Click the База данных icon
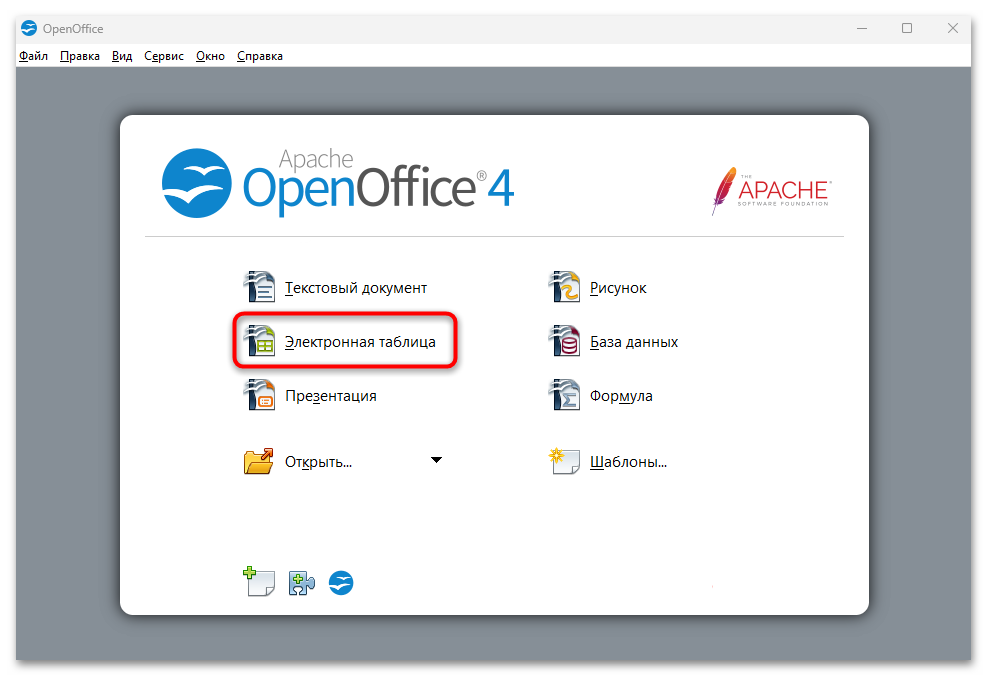The image size is (987, 676). pyautogui.click(x=564, y=341)
